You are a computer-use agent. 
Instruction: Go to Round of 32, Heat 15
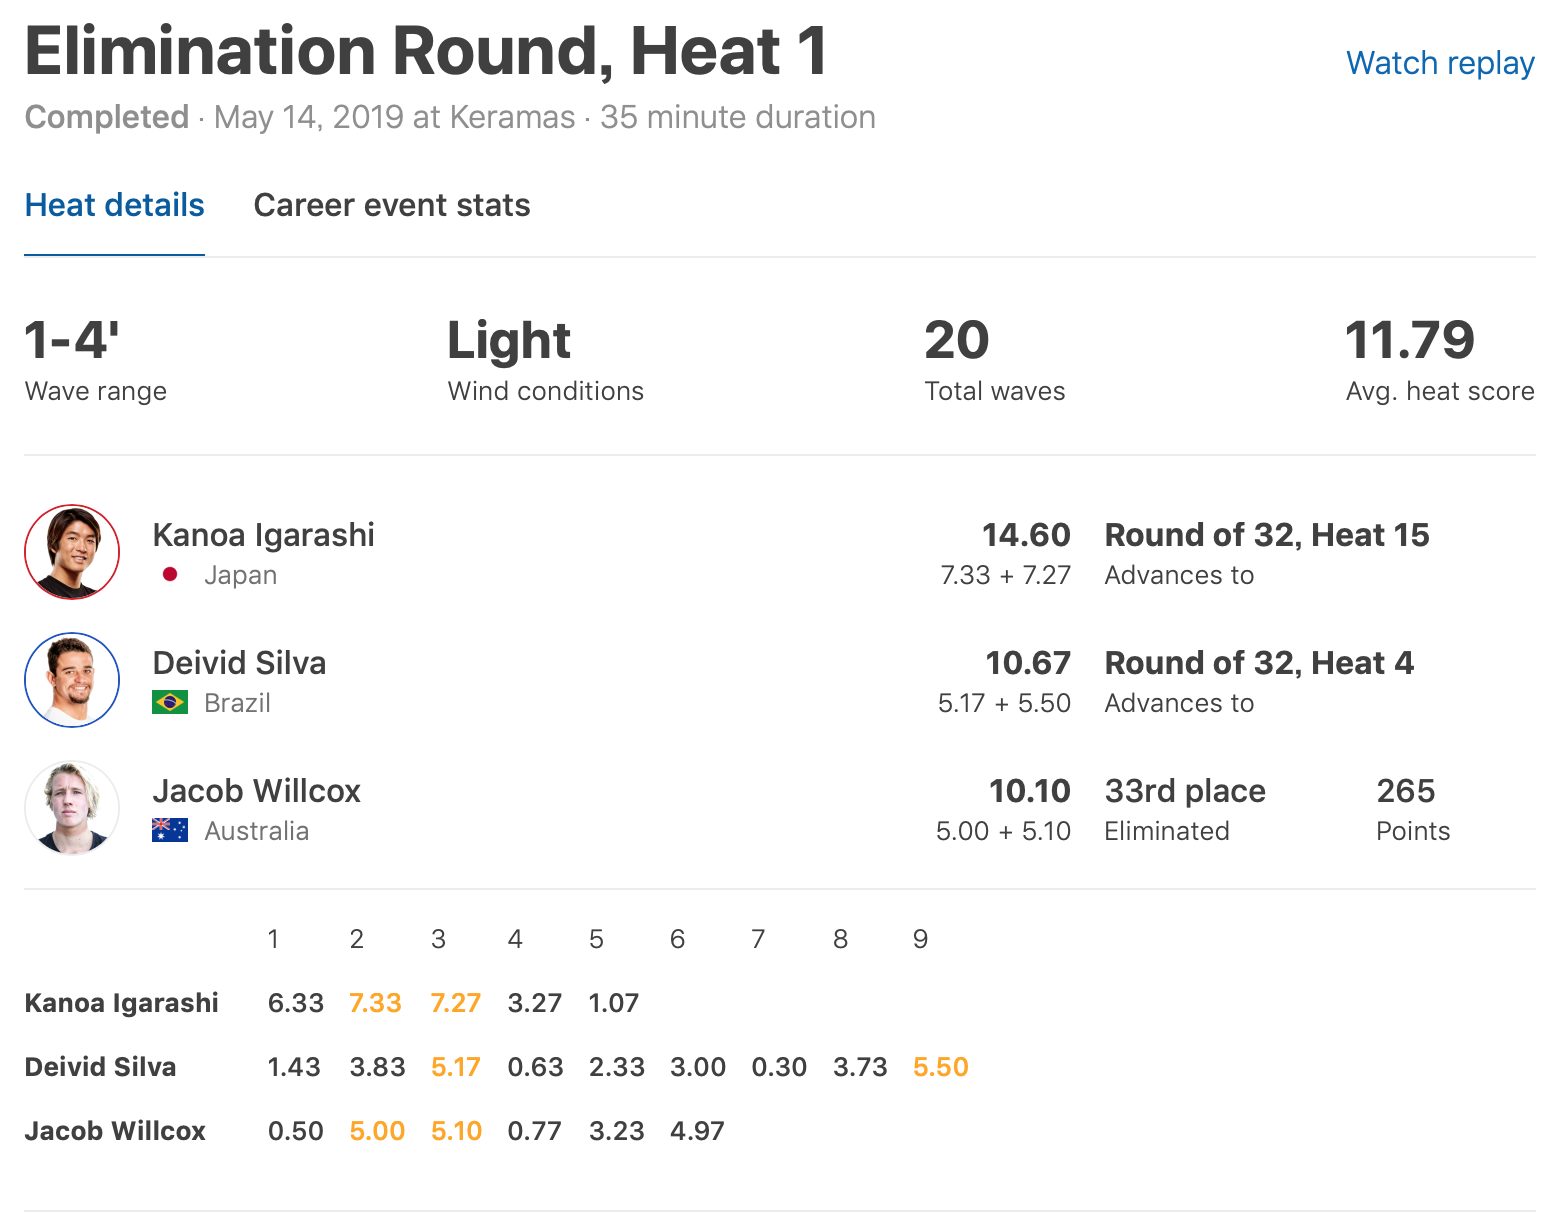coord(1267,535)
